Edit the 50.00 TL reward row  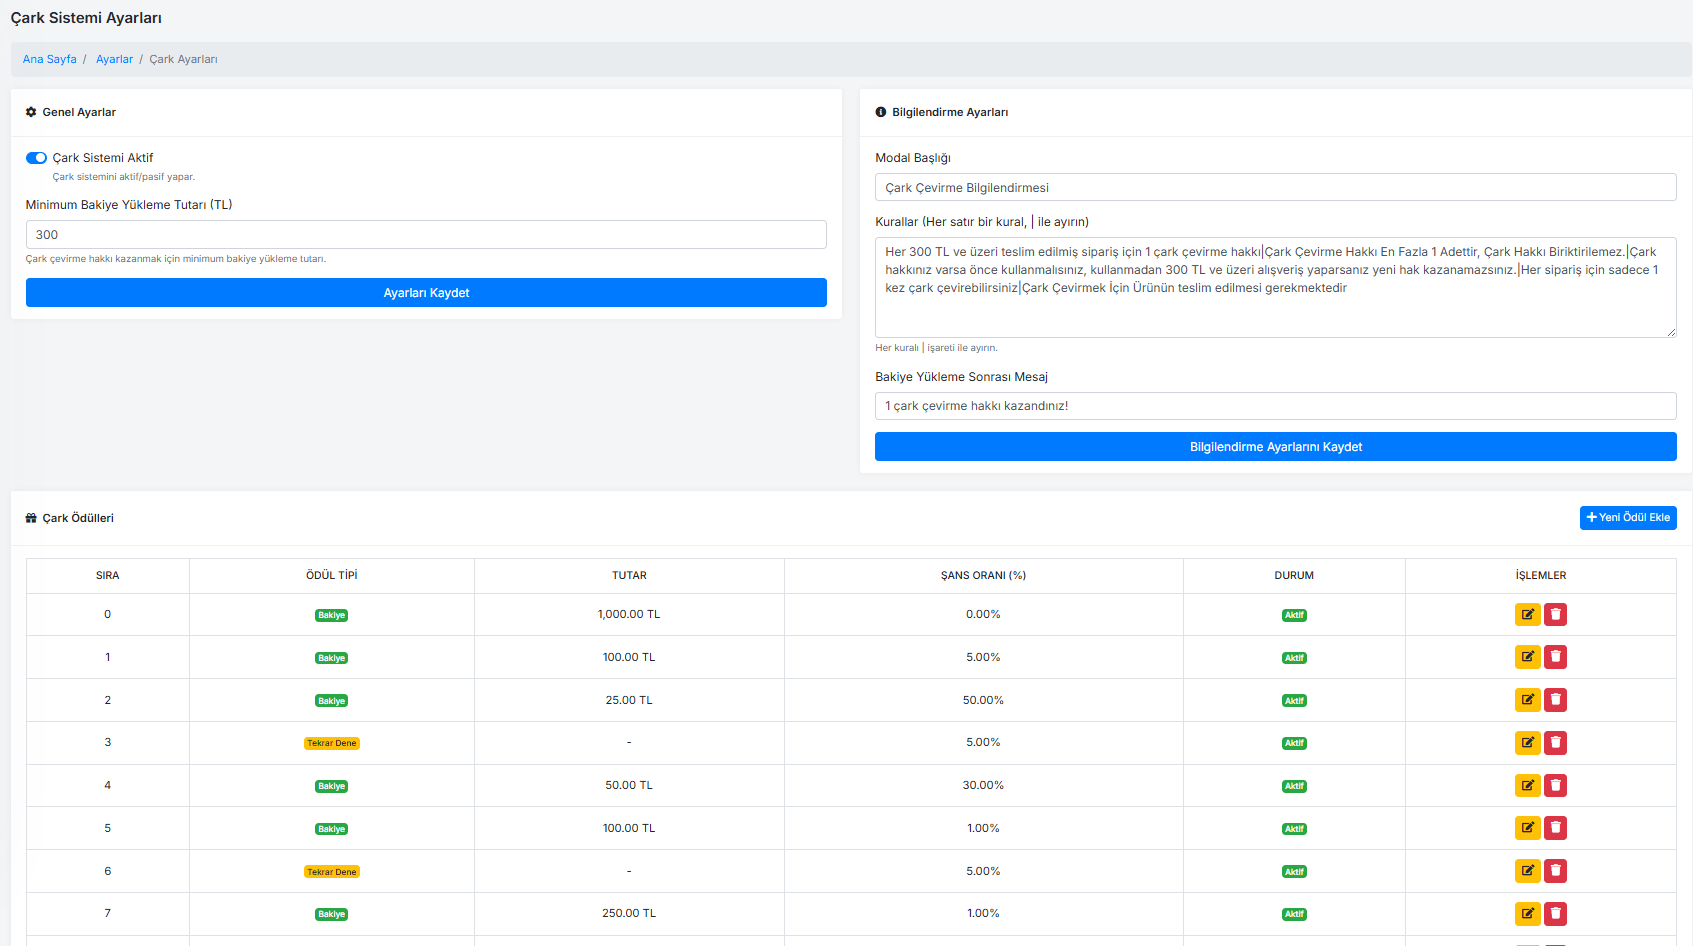(x=1527, y=785)
